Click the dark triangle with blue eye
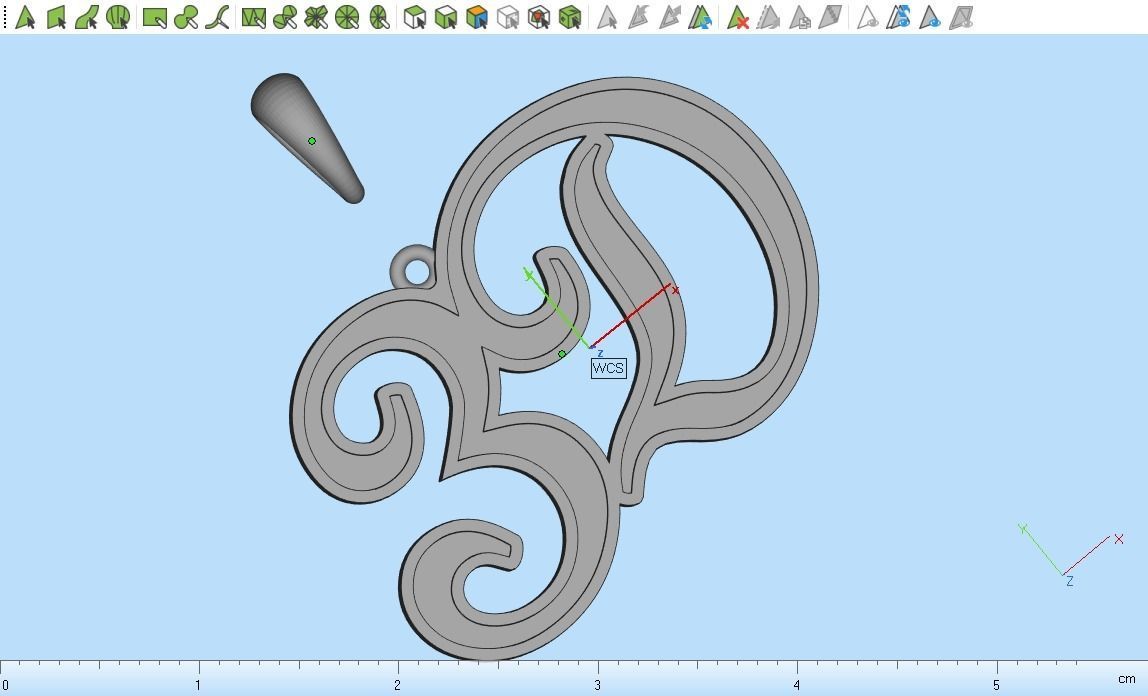 point(930,17)
